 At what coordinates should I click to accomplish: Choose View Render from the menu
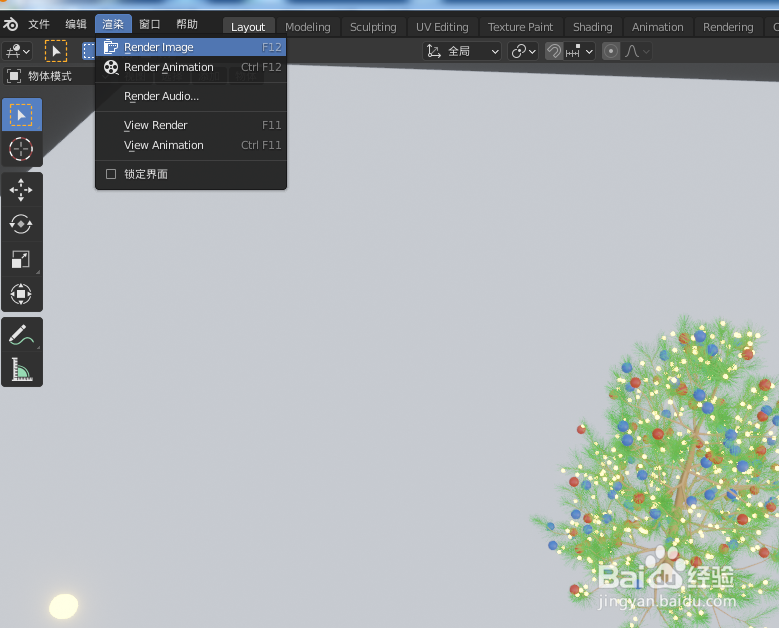coord(191,125)
